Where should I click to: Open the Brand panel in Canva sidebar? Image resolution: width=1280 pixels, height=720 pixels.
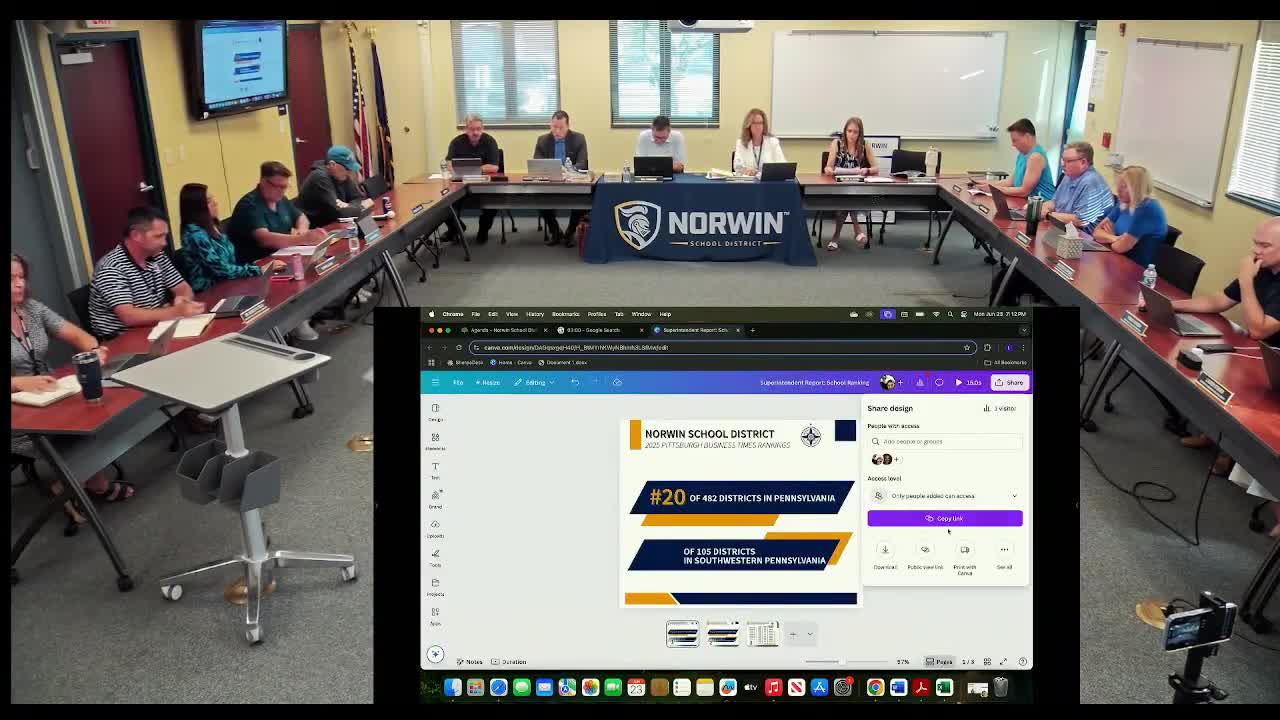[x=435, y=499]
